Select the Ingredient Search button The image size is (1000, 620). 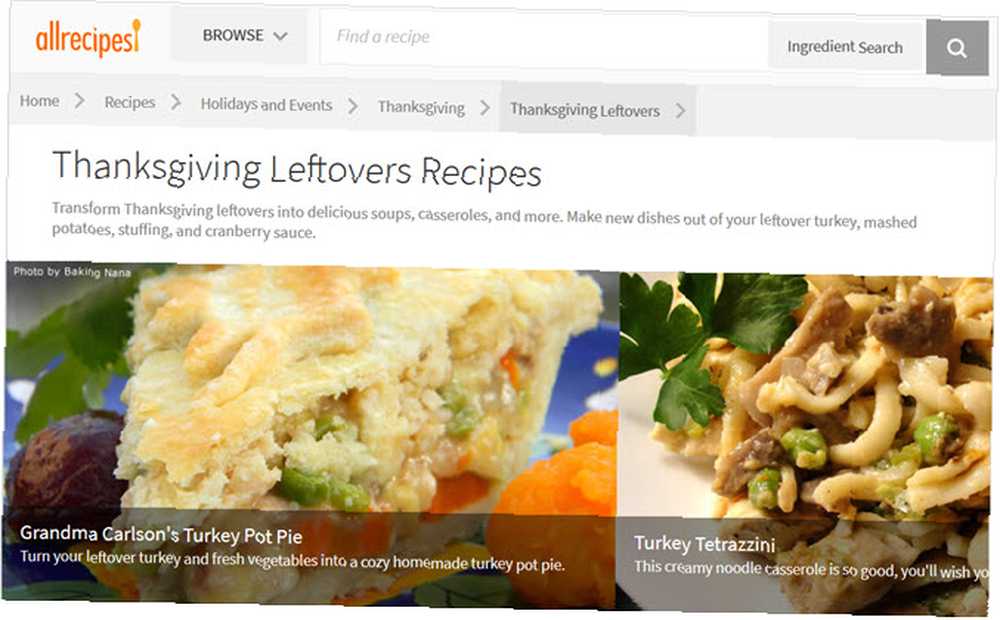(x=845, y=47)
